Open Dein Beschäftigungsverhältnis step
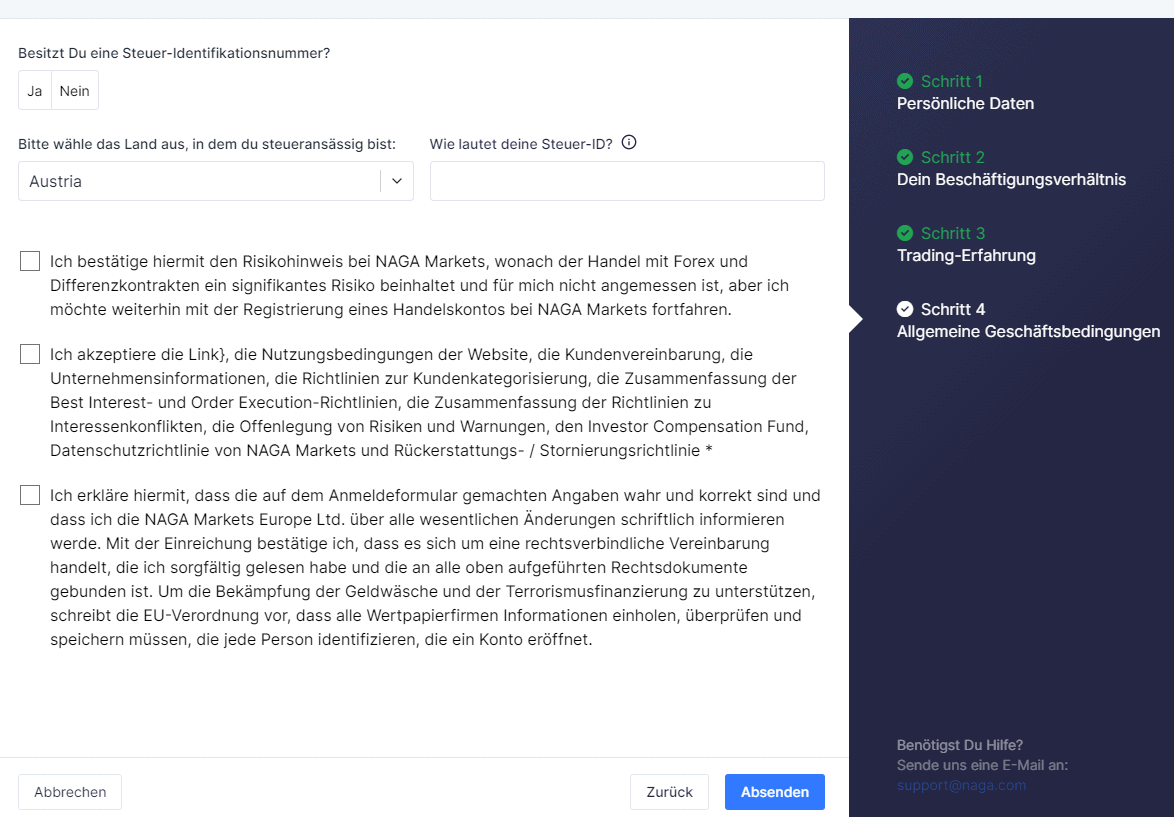1174x817 pixels. click(1011, 180)
